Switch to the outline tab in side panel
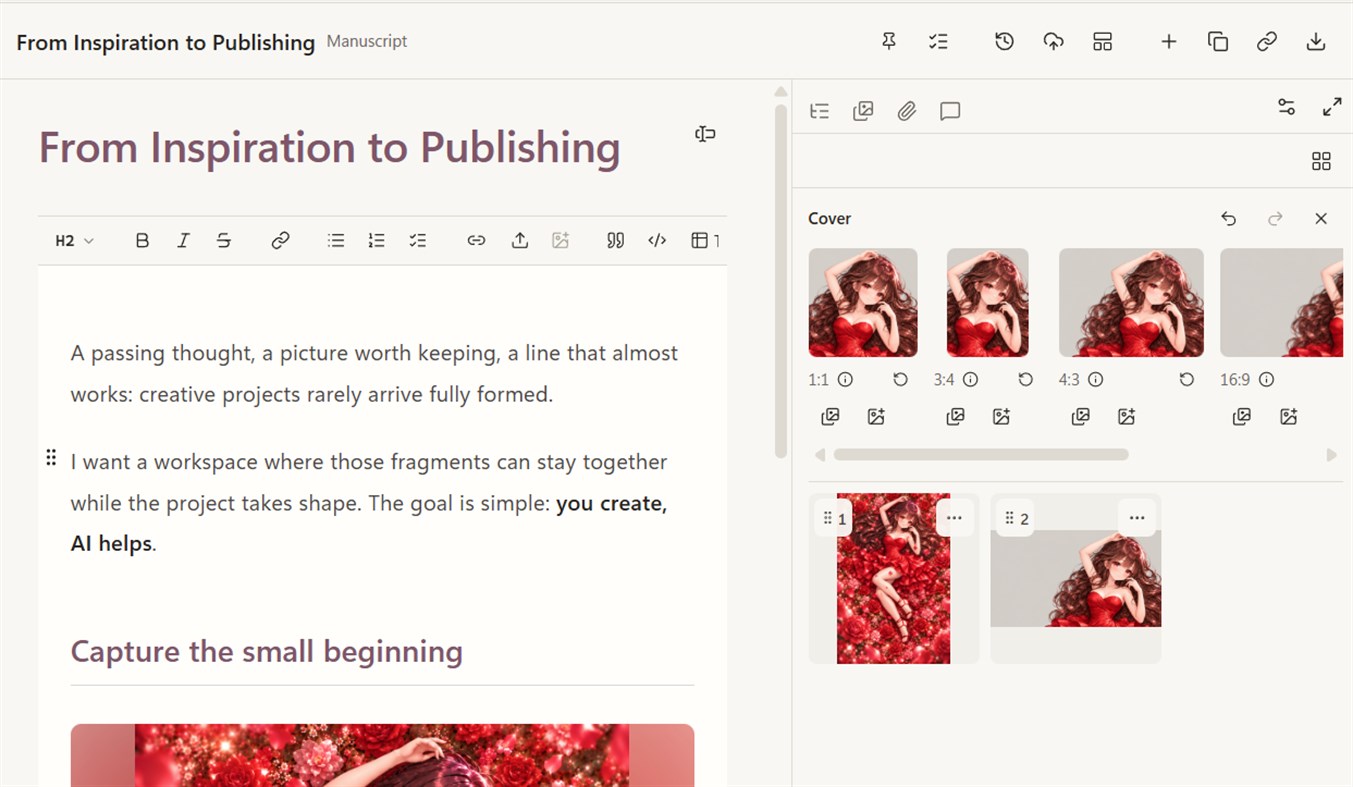 tap(820, 111)
